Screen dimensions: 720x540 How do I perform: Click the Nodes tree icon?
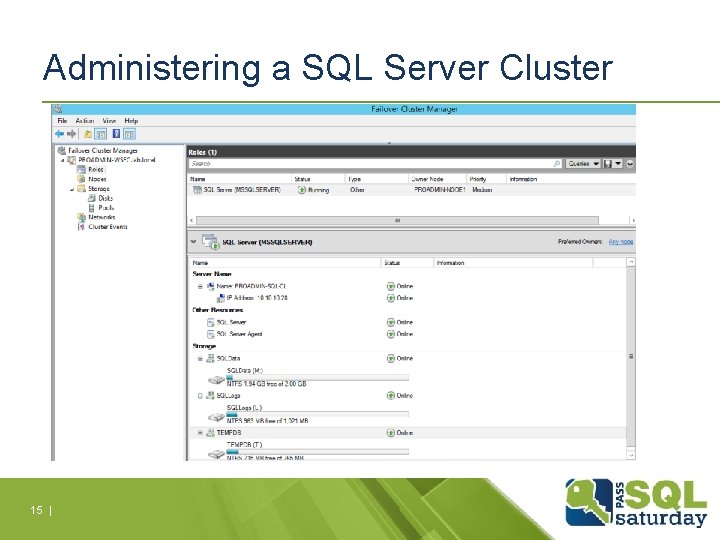click(x=81, y=179)
